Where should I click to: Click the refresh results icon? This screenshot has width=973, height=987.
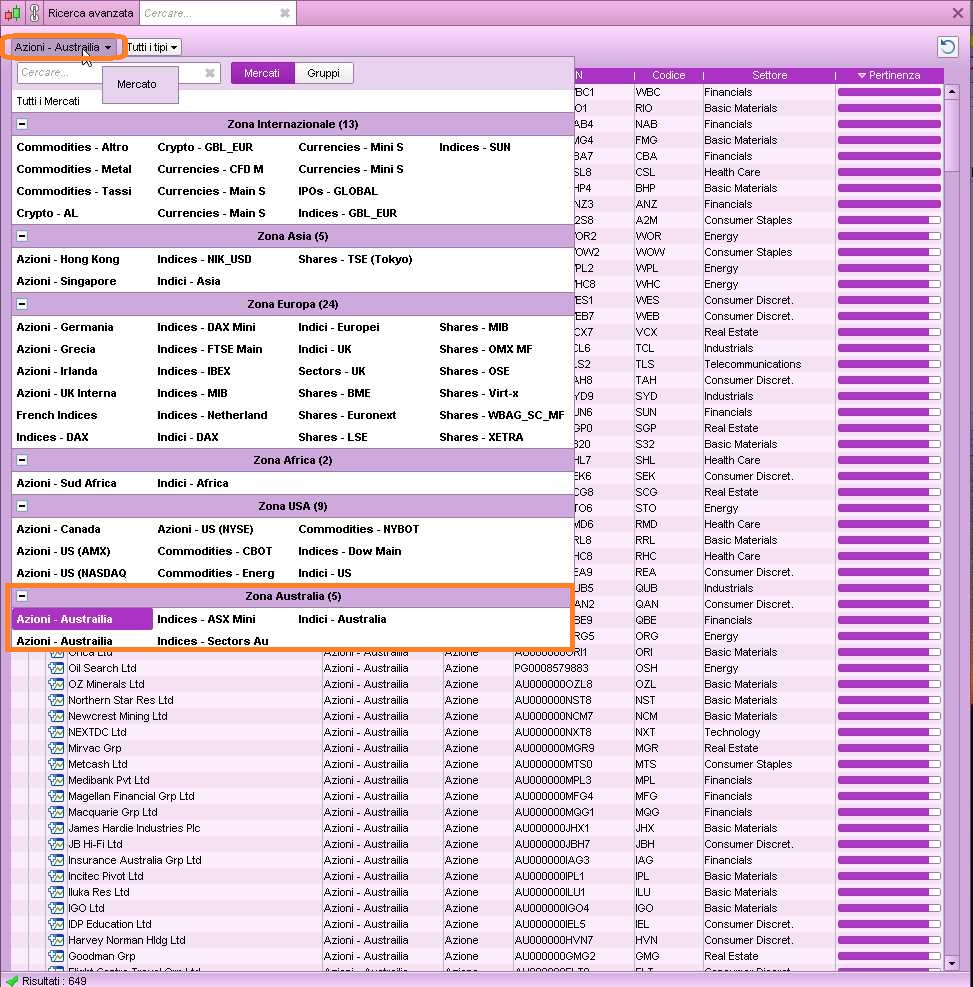tap(948, 47)
